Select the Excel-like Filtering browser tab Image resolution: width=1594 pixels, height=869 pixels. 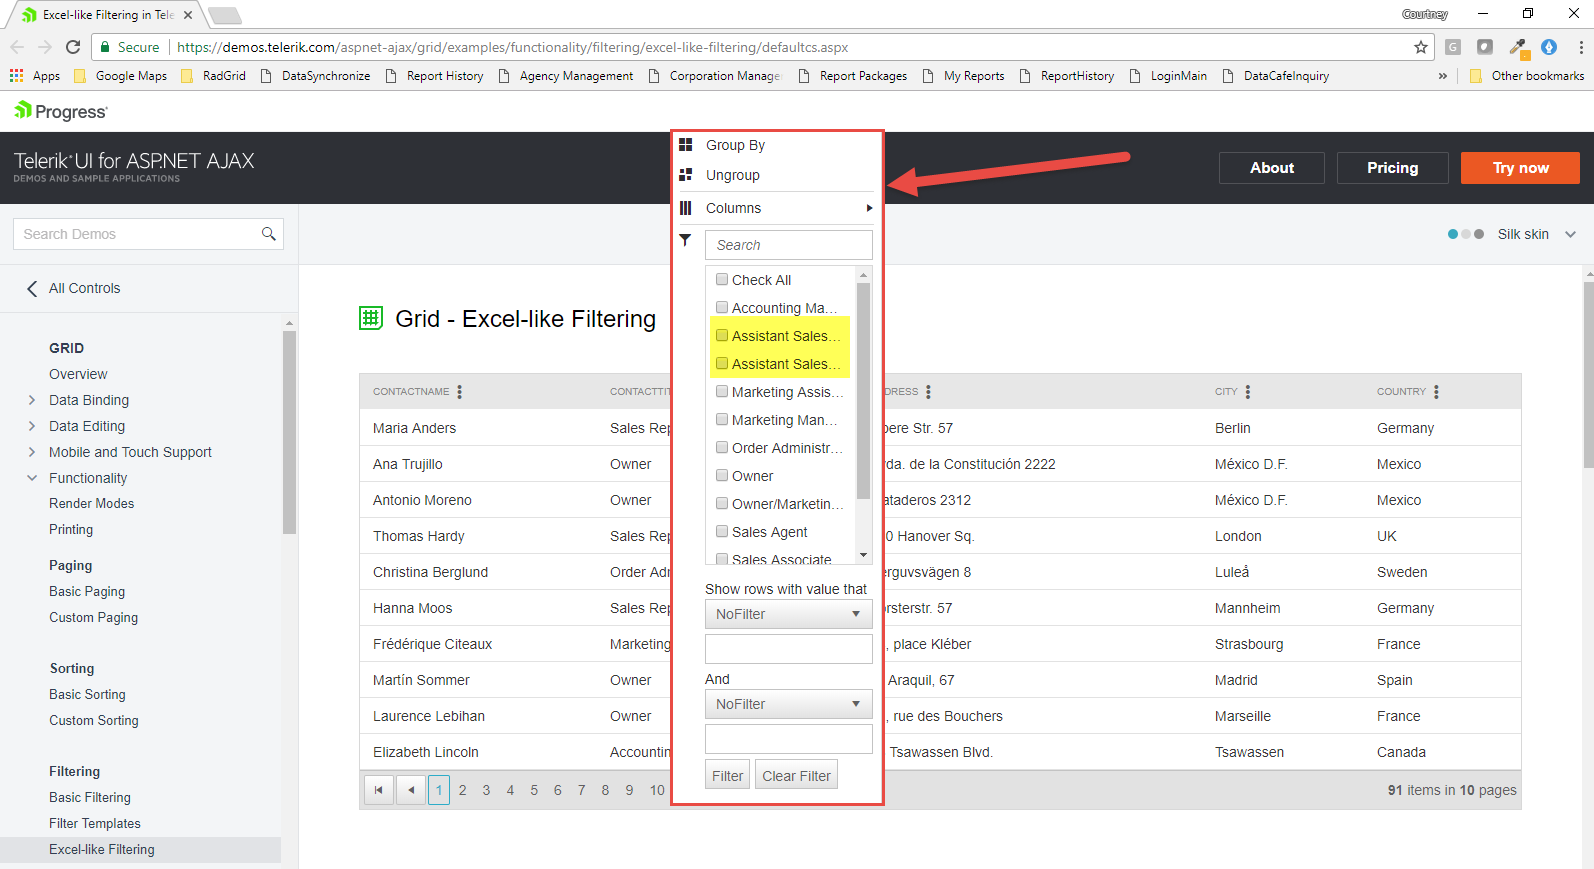104,15
